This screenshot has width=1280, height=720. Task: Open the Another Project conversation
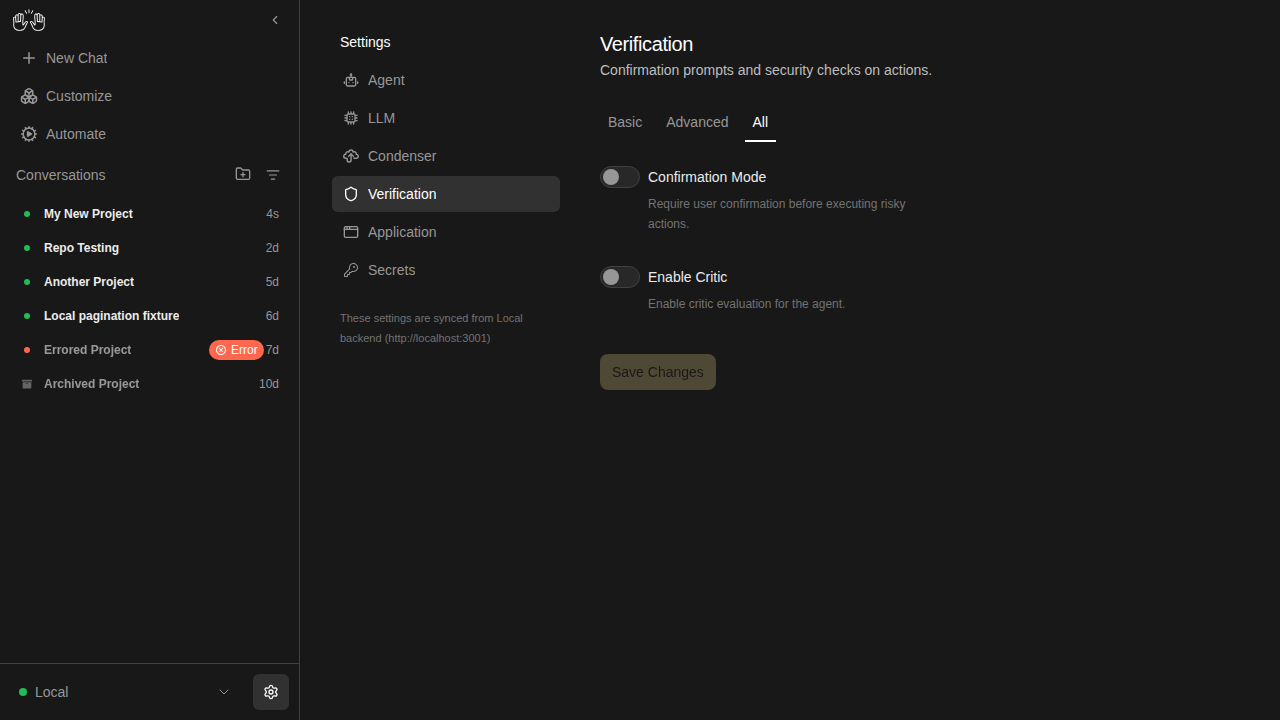coord(150,282)
